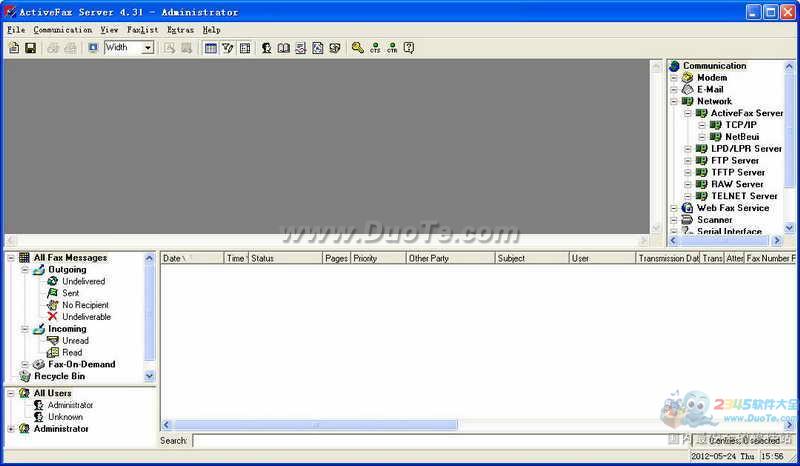Open the users icon in toolbar
The image size is (800, 466).
click(266, 48)
